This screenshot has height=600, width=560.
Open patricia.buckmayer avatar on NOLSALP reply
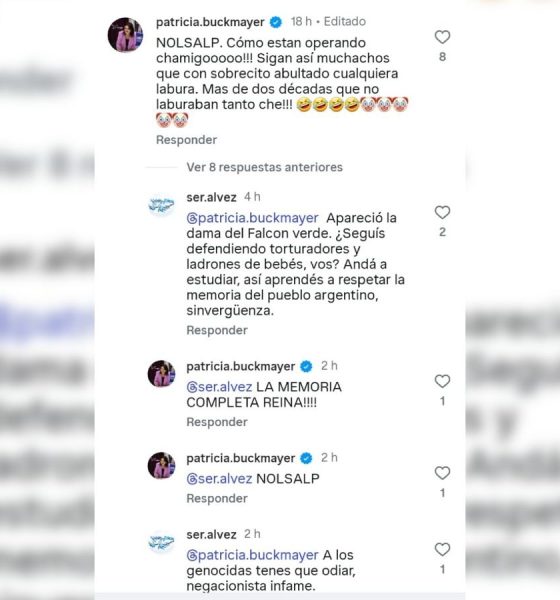tap(162, 465)
